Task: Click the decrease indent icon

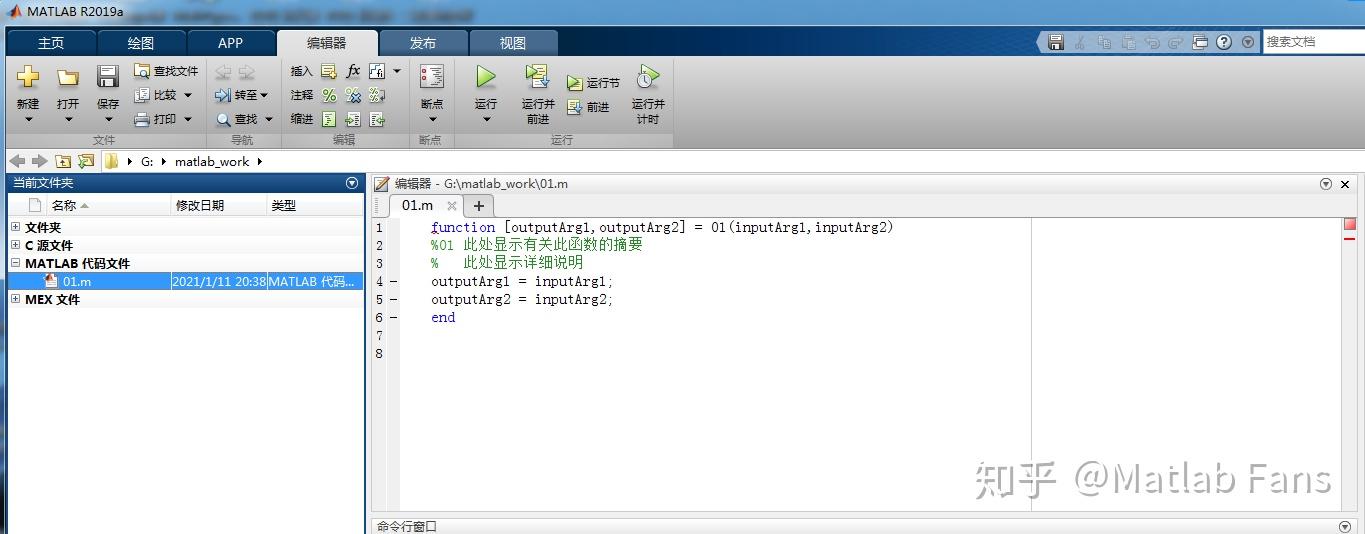Action: tap(377, 119)
